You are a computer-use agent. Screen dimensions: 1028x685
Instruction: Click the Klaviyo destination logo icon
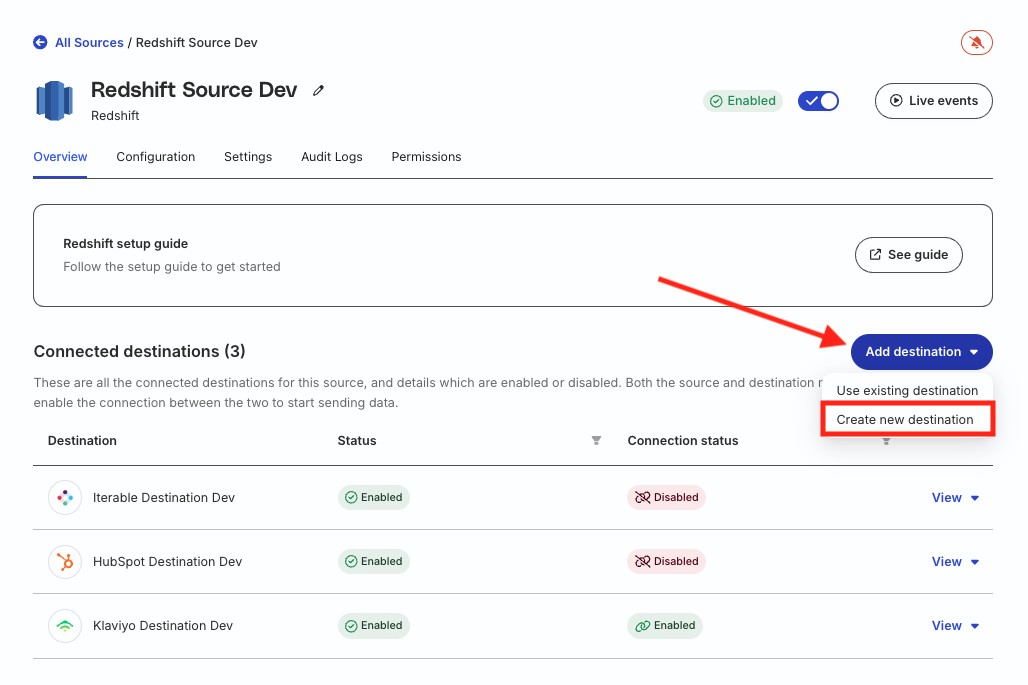coord(65,626)
